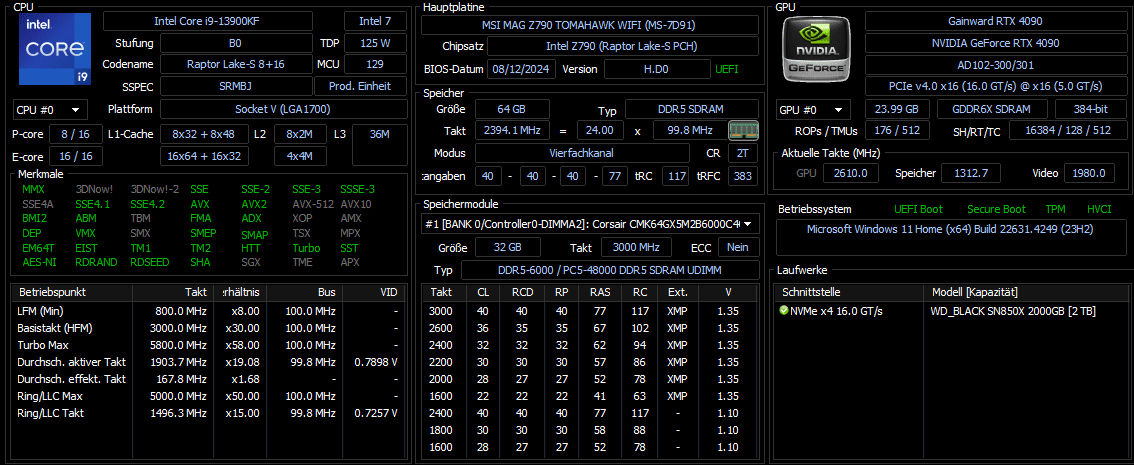Select the DDR5-6000 / PC5-48000 type field
The width and height of the screenshot is (1134, 465).
610,270
